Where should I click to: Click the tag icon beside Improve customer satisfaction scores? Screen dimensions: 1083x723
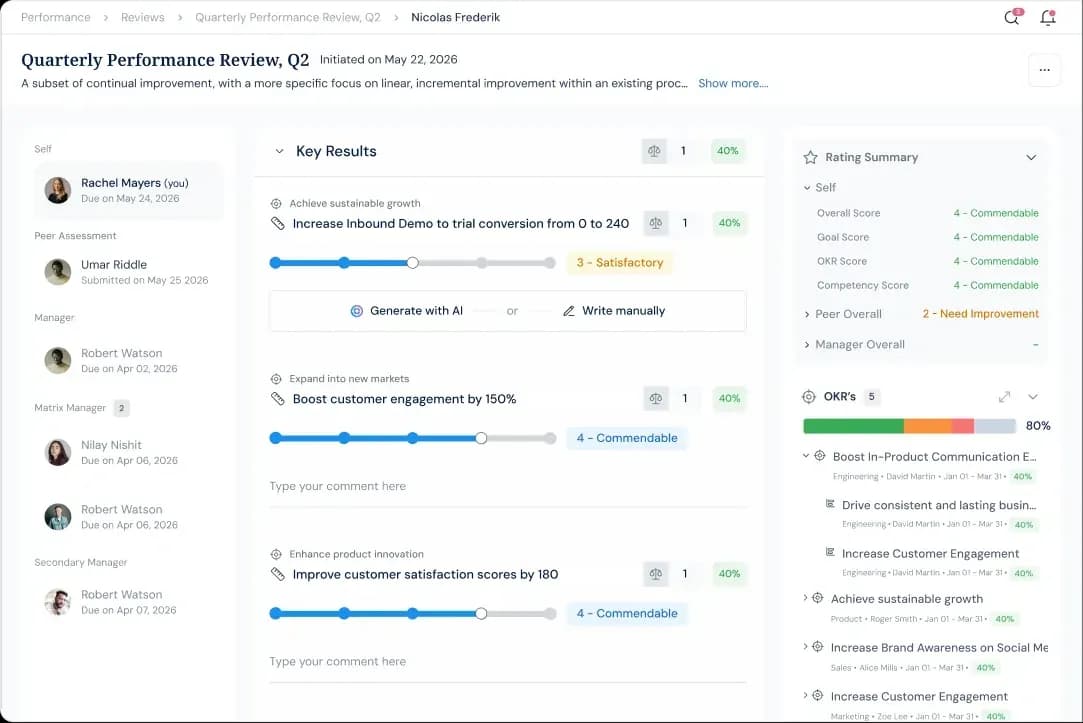tap(278, 575)
